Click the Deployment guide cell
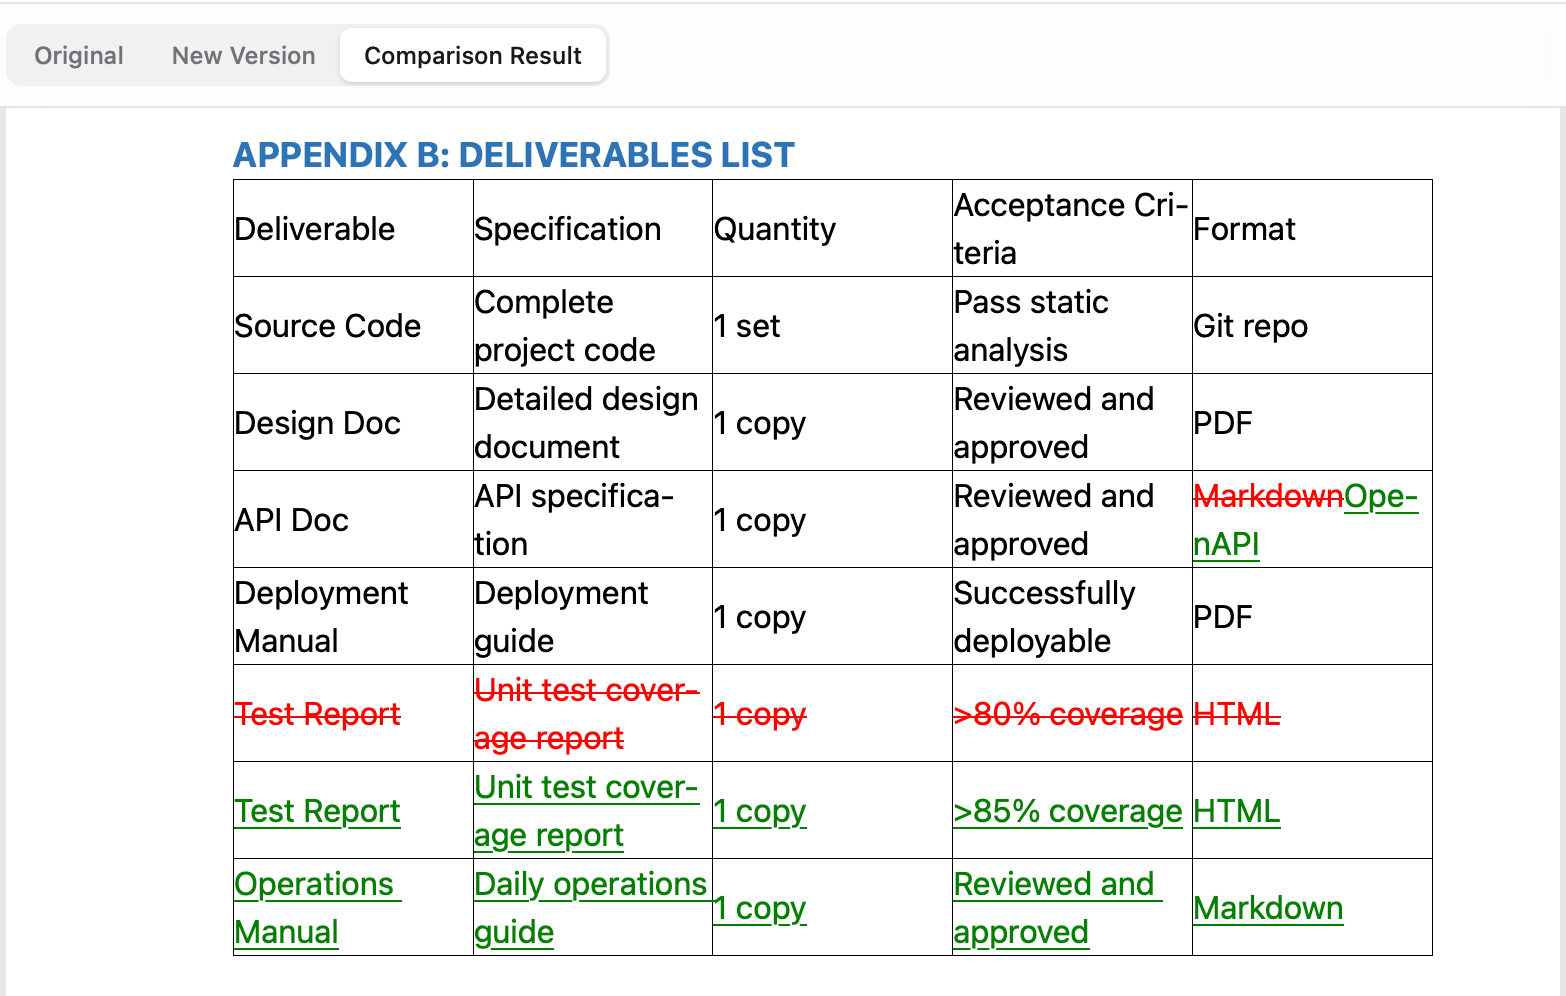This screenshot has height=996, width=1566. click(x=593, y=617)
